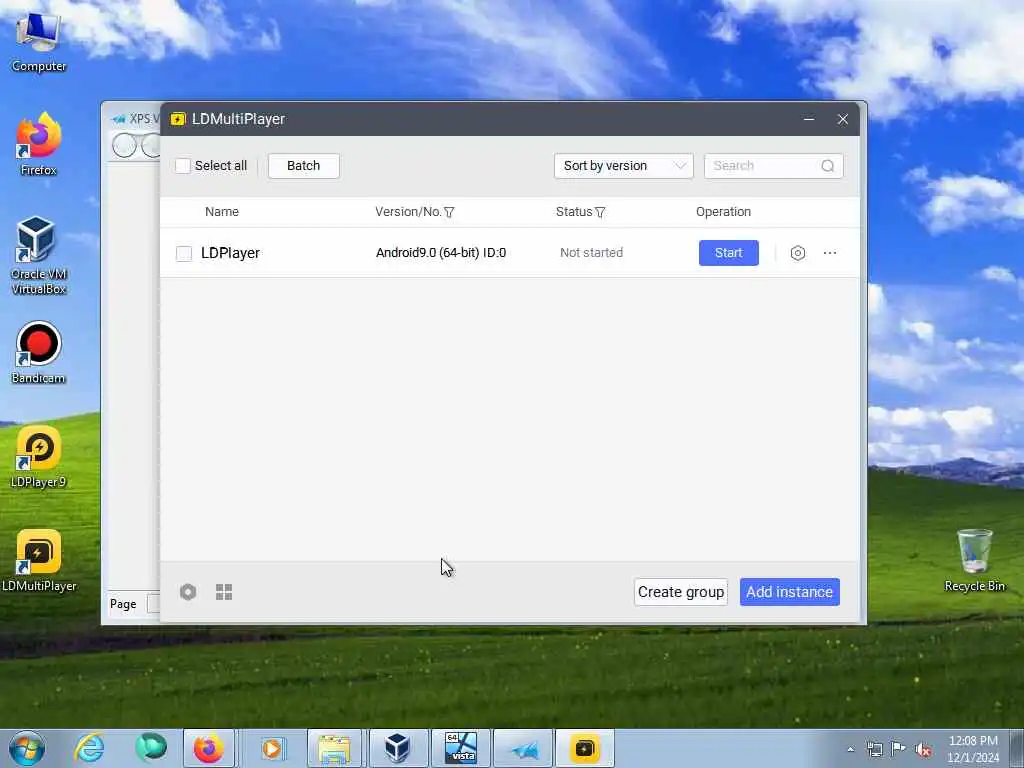Open Recycle Bin on desktop
The image size is (1024, 768).
click(x=974, y=560)
